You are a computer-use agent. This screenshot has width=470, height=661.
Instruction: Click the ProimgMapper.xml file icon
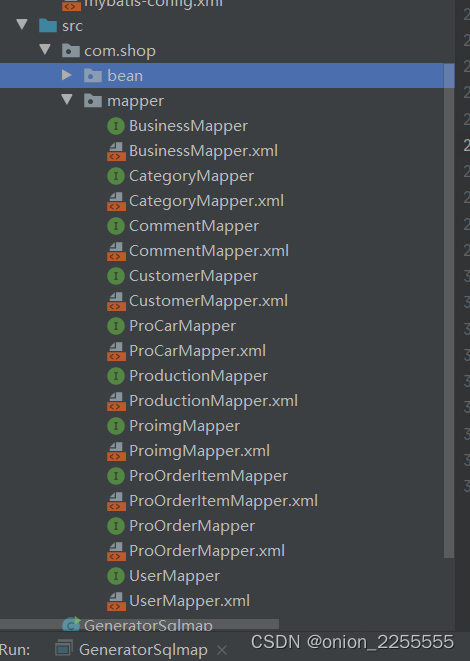(x=116, y=451)
